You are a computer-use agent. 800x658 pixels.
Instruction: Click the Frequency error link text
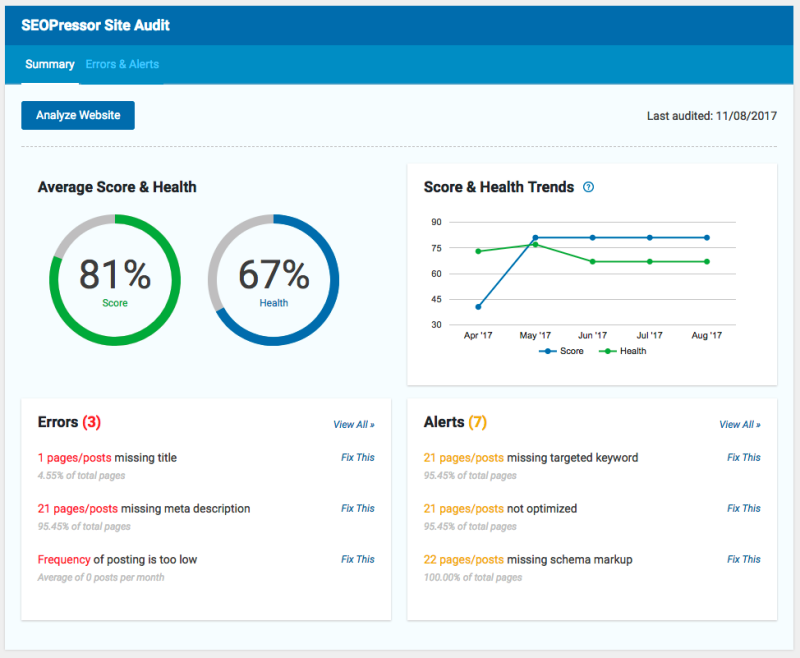(64, 560)
